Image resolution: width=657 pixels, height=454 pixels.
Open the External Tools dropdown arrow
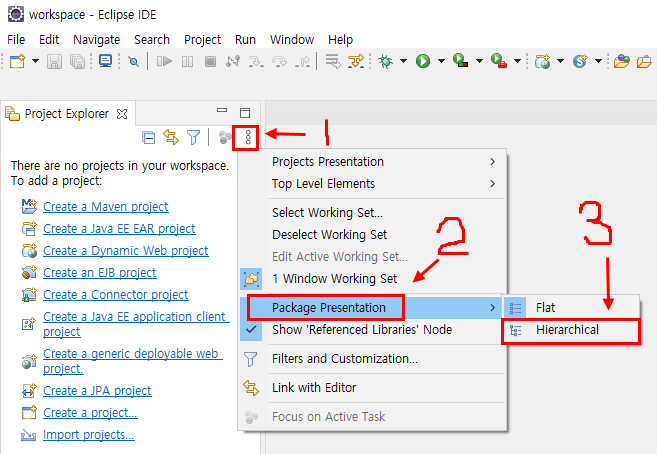tap(517, 61)
